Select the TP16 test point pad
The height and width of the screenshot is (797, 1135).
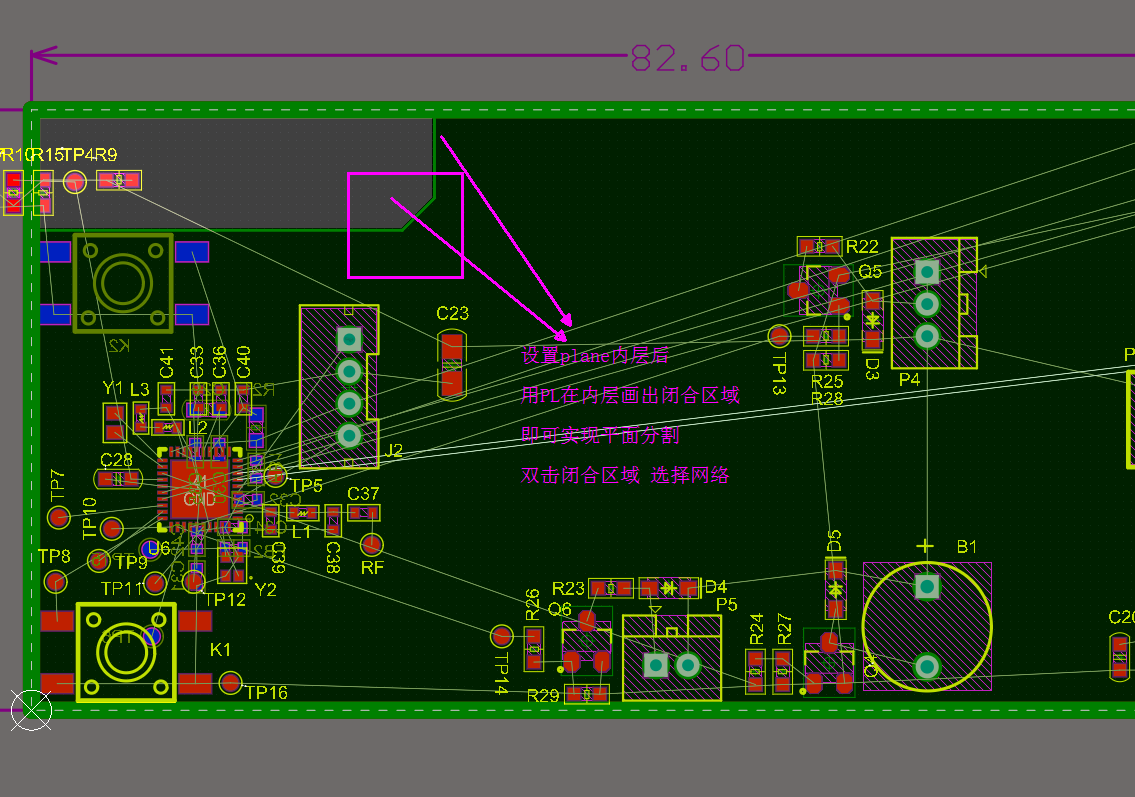pos(230,682)
